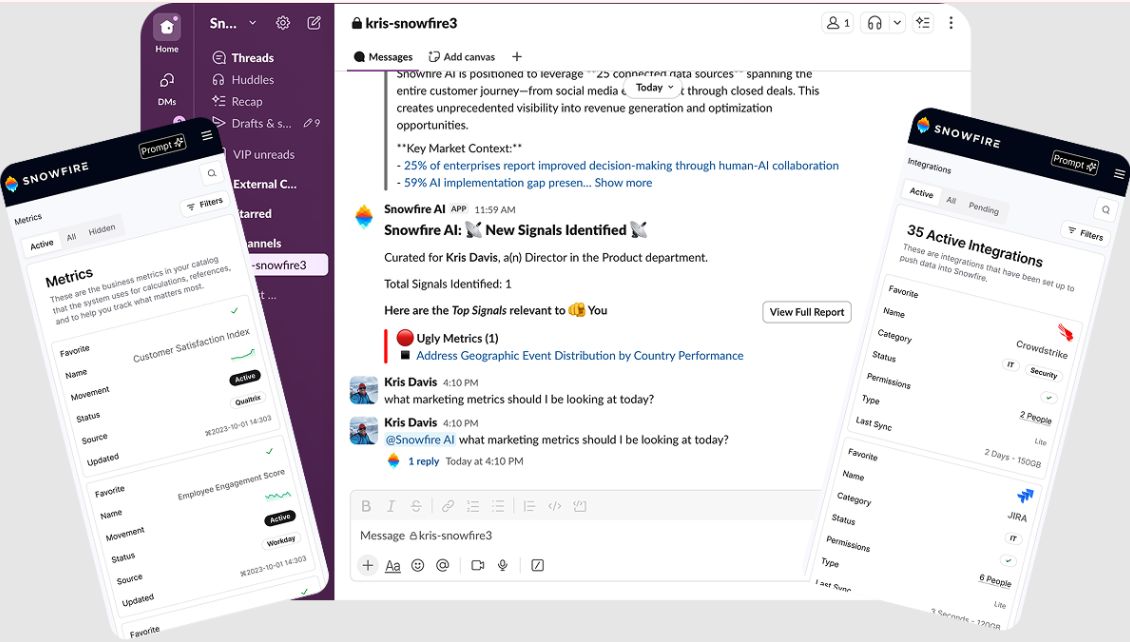This screenshot has height=642, width=1130.
Task: Insert a blockquote in composer
Action: click(x=529, y=507)
